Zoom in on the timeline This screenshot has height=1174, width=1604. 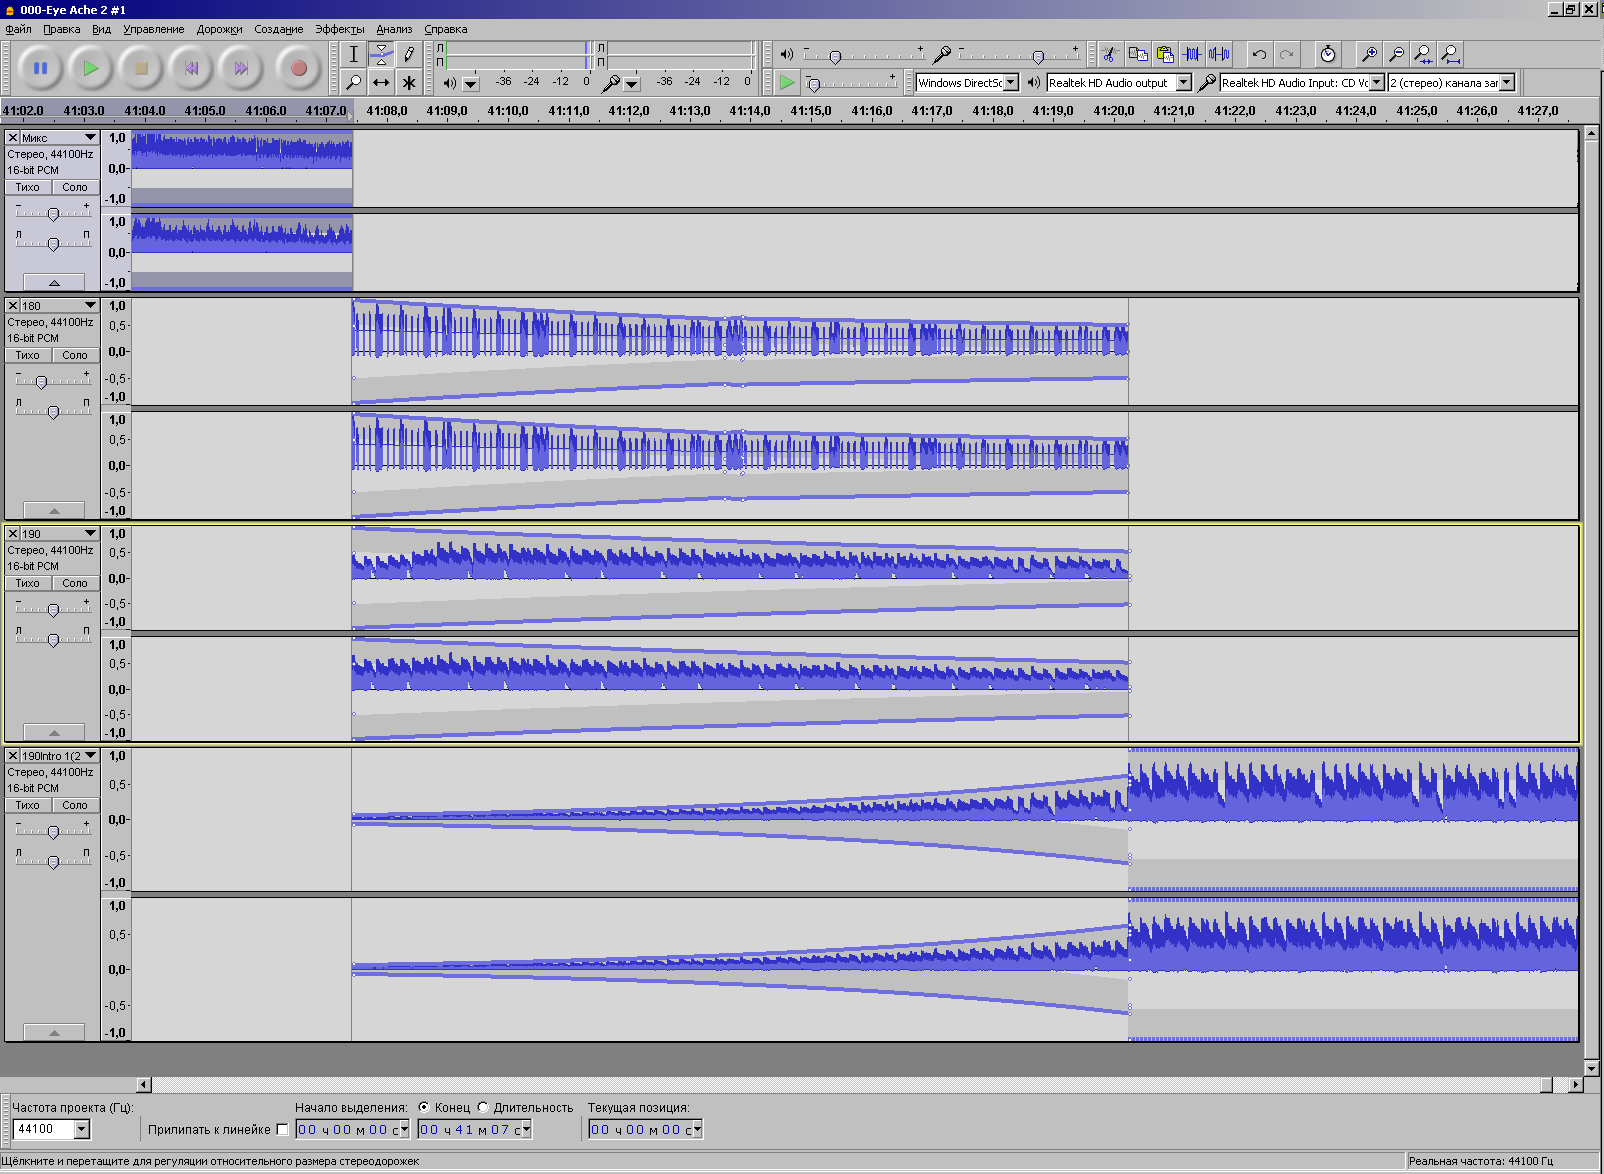1369,54
